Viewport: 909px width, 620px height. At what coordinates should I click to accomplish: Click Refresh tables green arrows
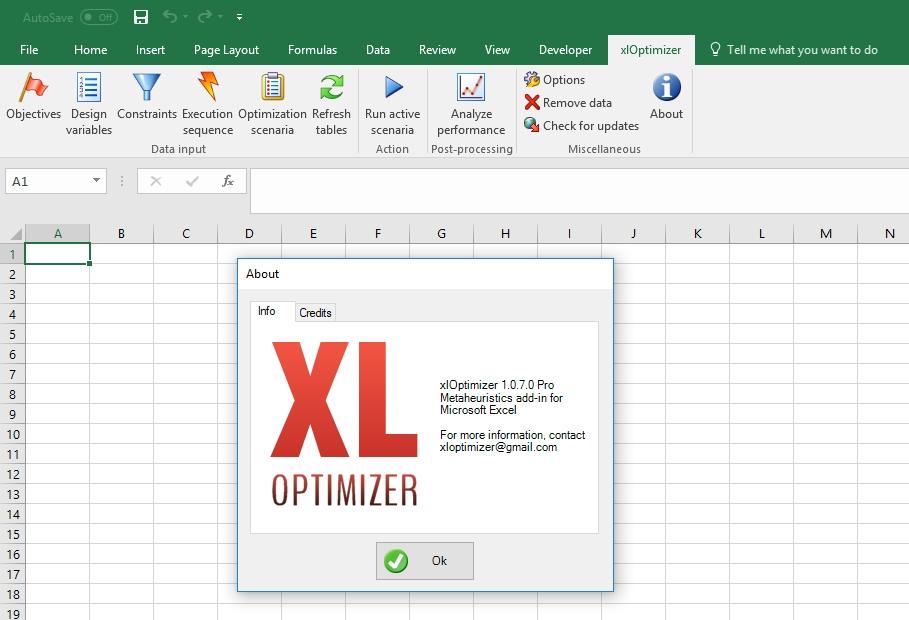tap(331, 104)
